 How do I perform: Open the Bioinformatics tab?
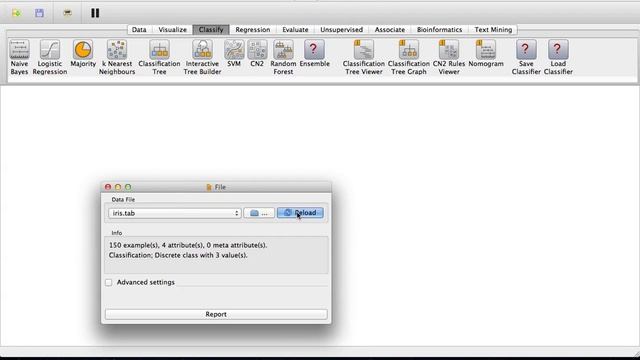coord(439,30)
